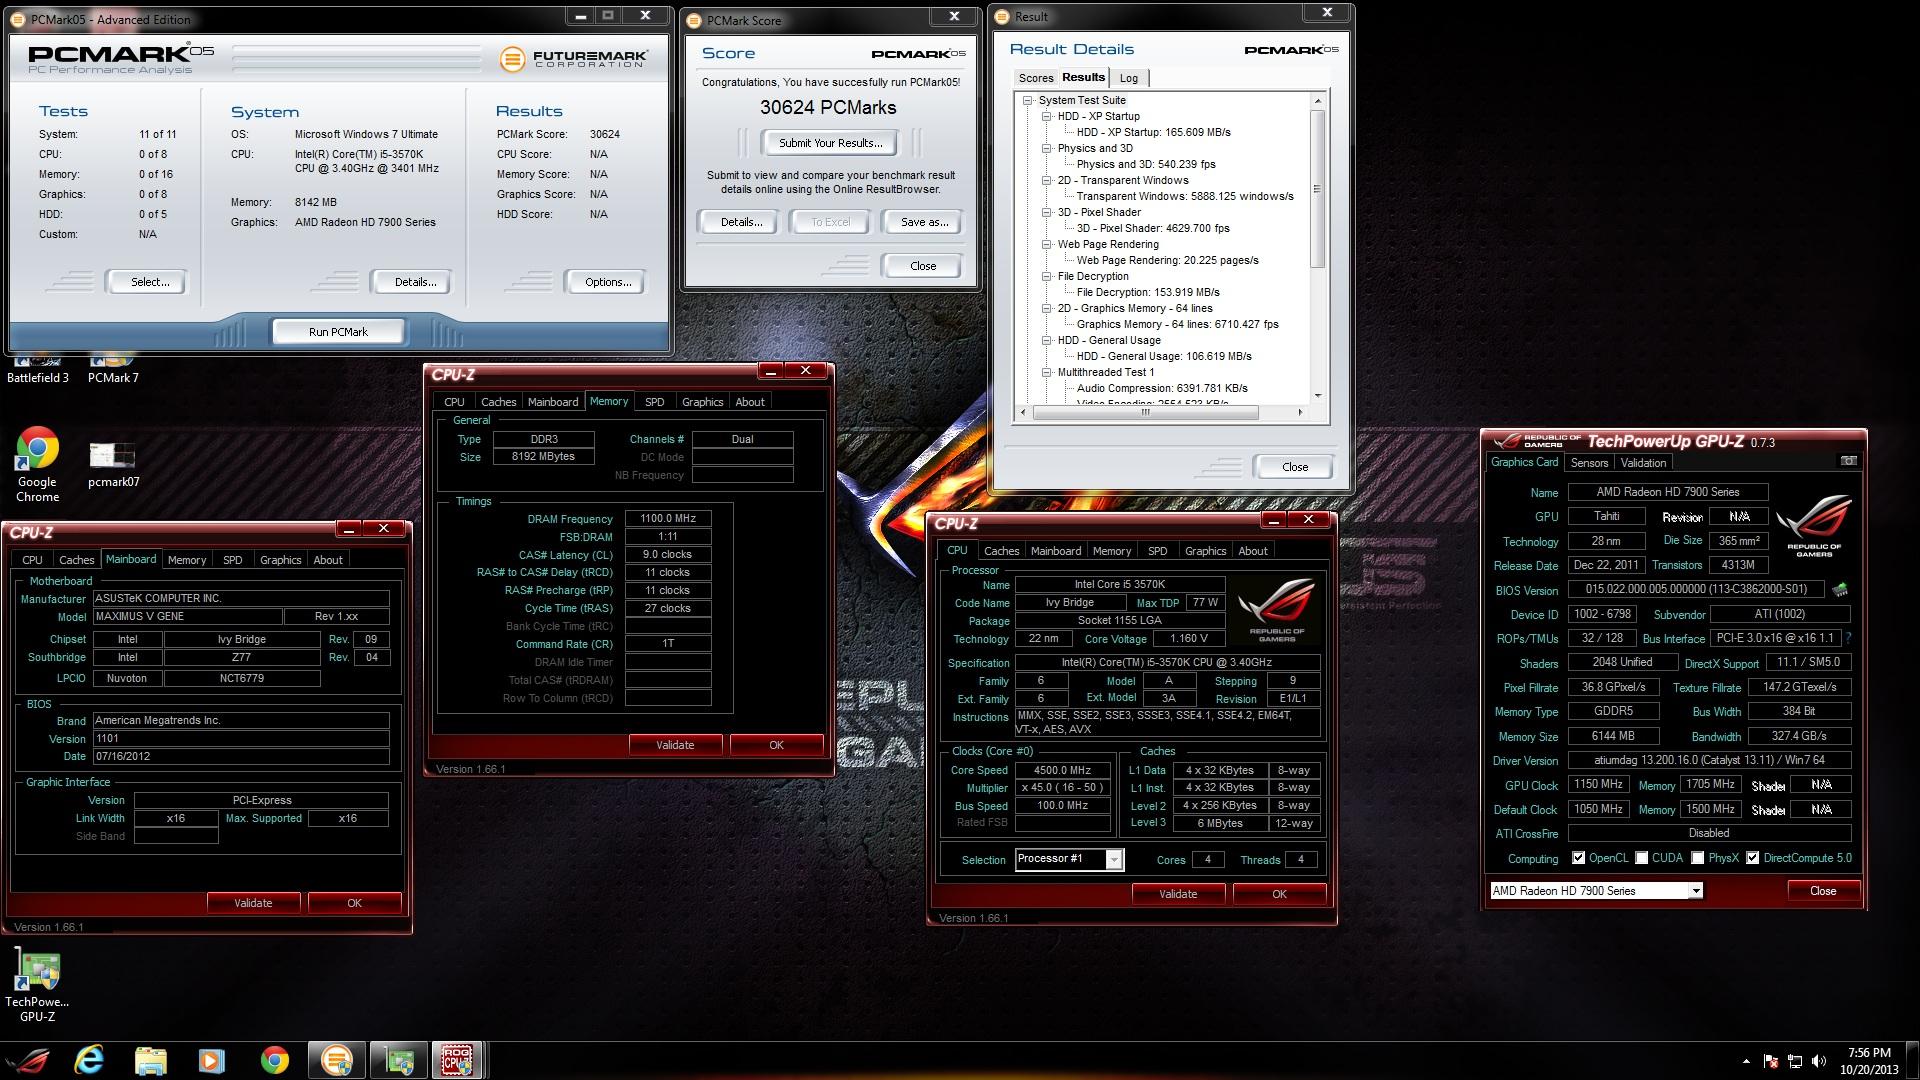Click Submit Your Results button
This screenshot has height=1080, width=1920.
(x=830, y=143)
